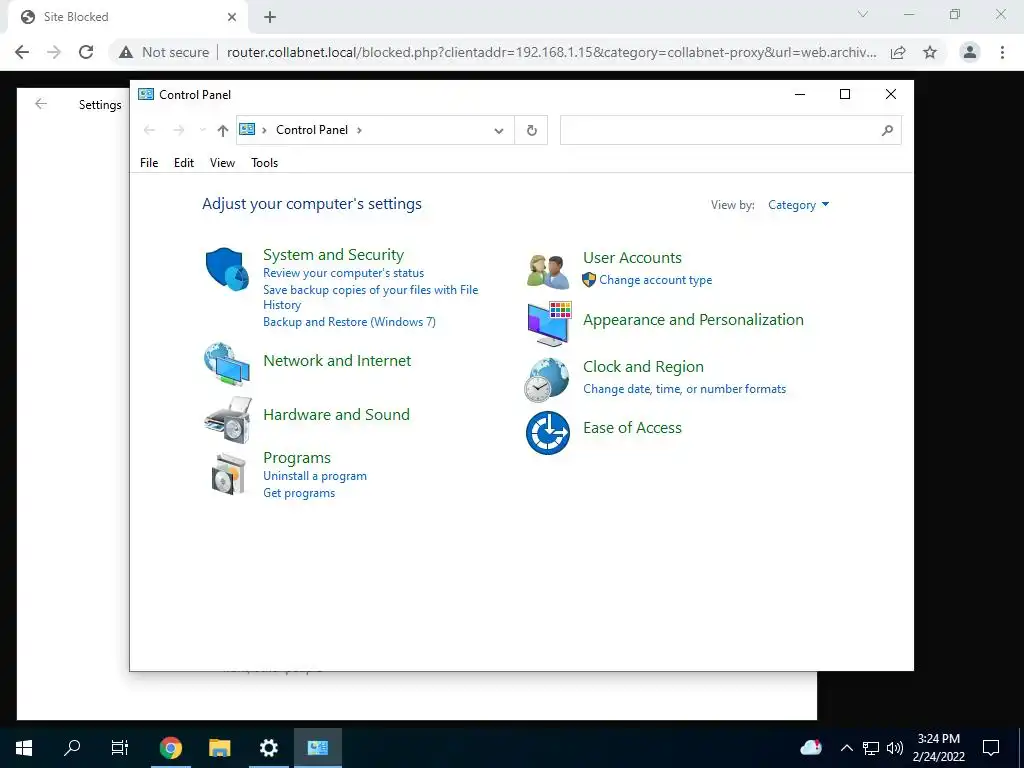The width and height of the screenshot is (1024, 768).
Task: Open the File menu
Action: pyautogui.click(x=149, y=163)
